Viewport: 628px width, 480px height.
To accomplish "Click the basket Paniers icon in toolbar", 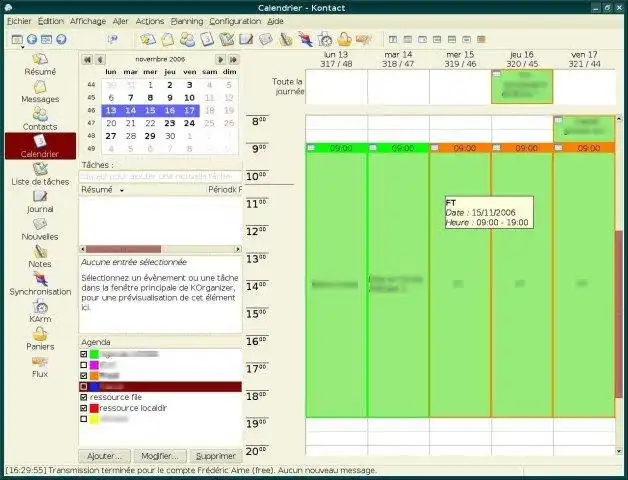I will 344,39.
